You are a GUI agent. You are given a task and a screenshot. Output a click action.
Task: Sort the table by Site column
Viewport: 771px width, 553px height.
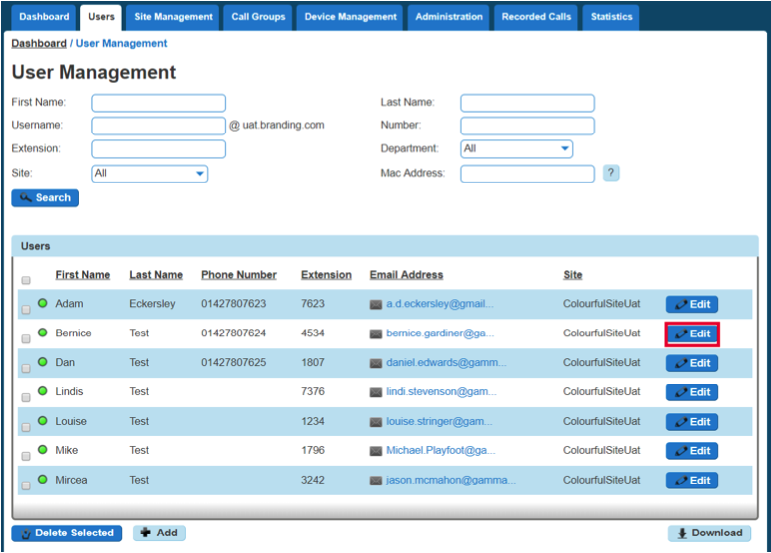(573, 275)
